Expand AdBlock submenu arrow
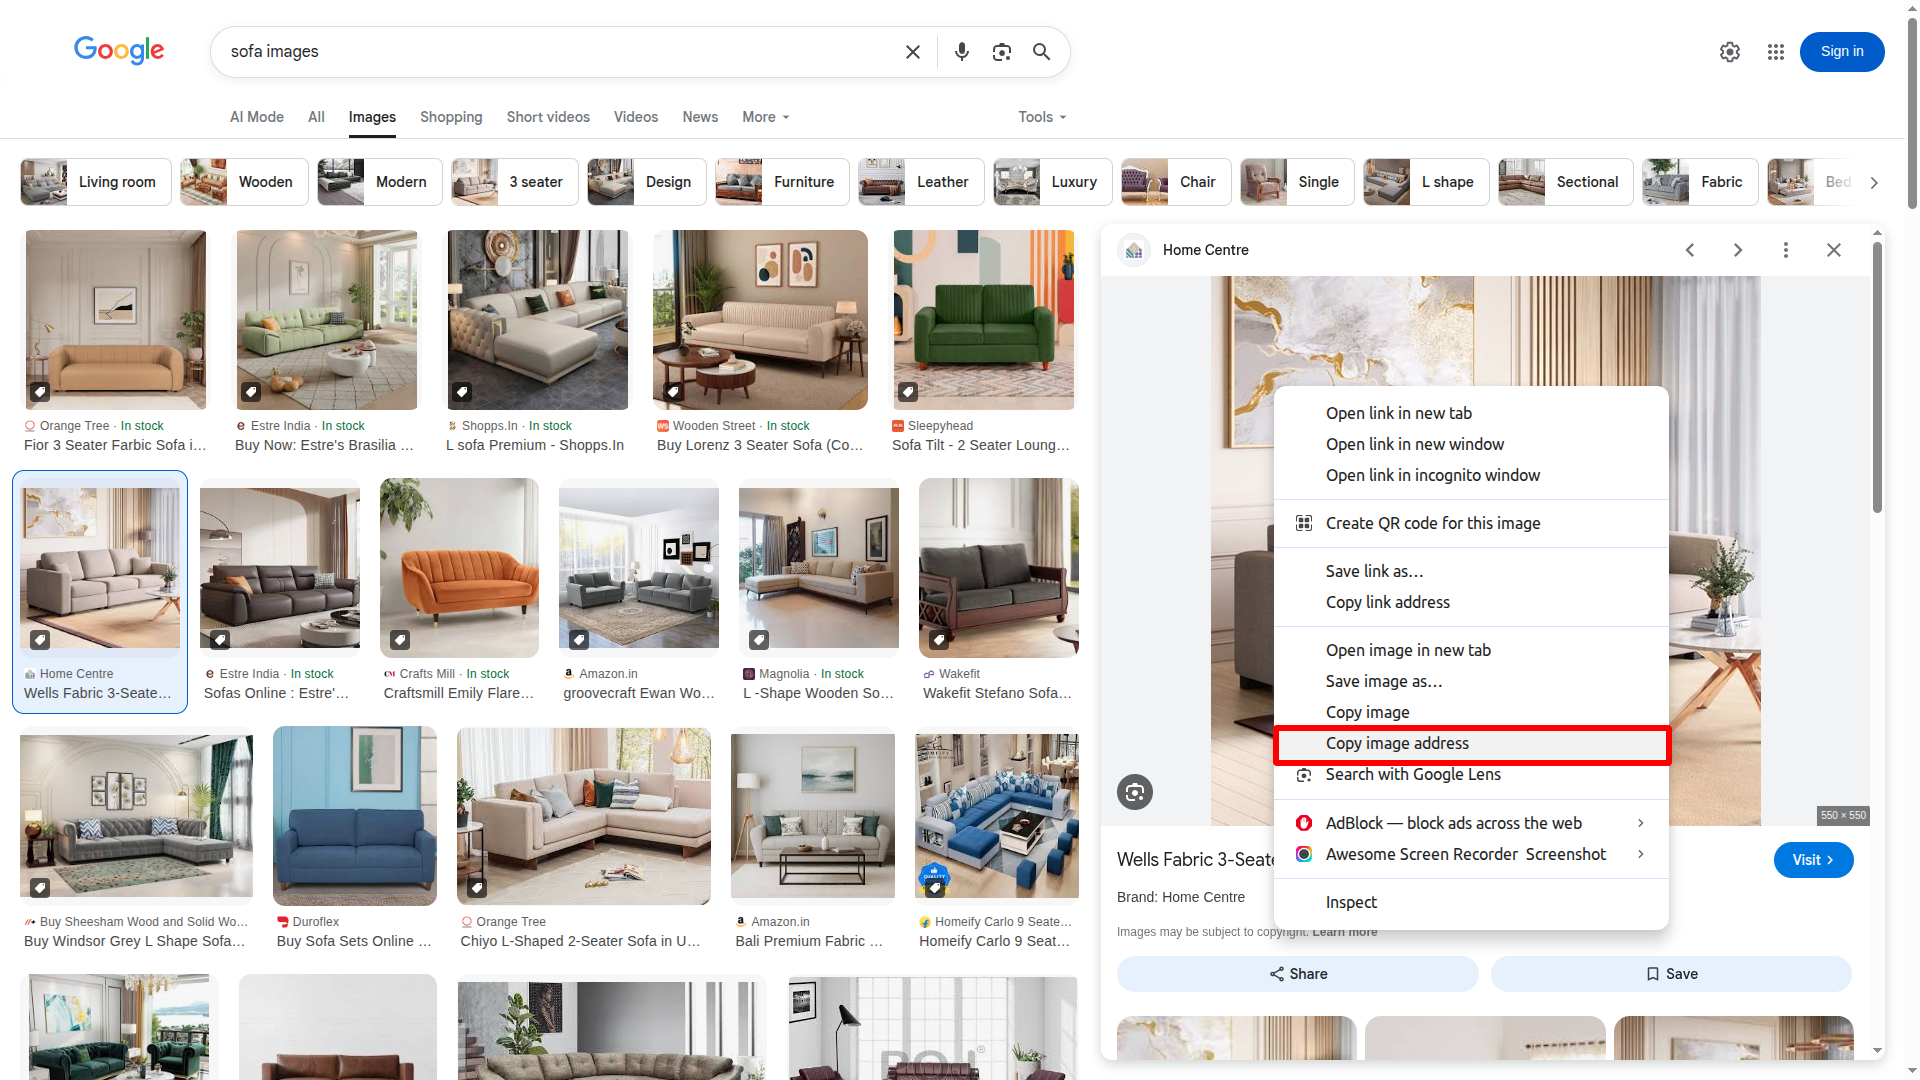 (x=1640, y=823)
